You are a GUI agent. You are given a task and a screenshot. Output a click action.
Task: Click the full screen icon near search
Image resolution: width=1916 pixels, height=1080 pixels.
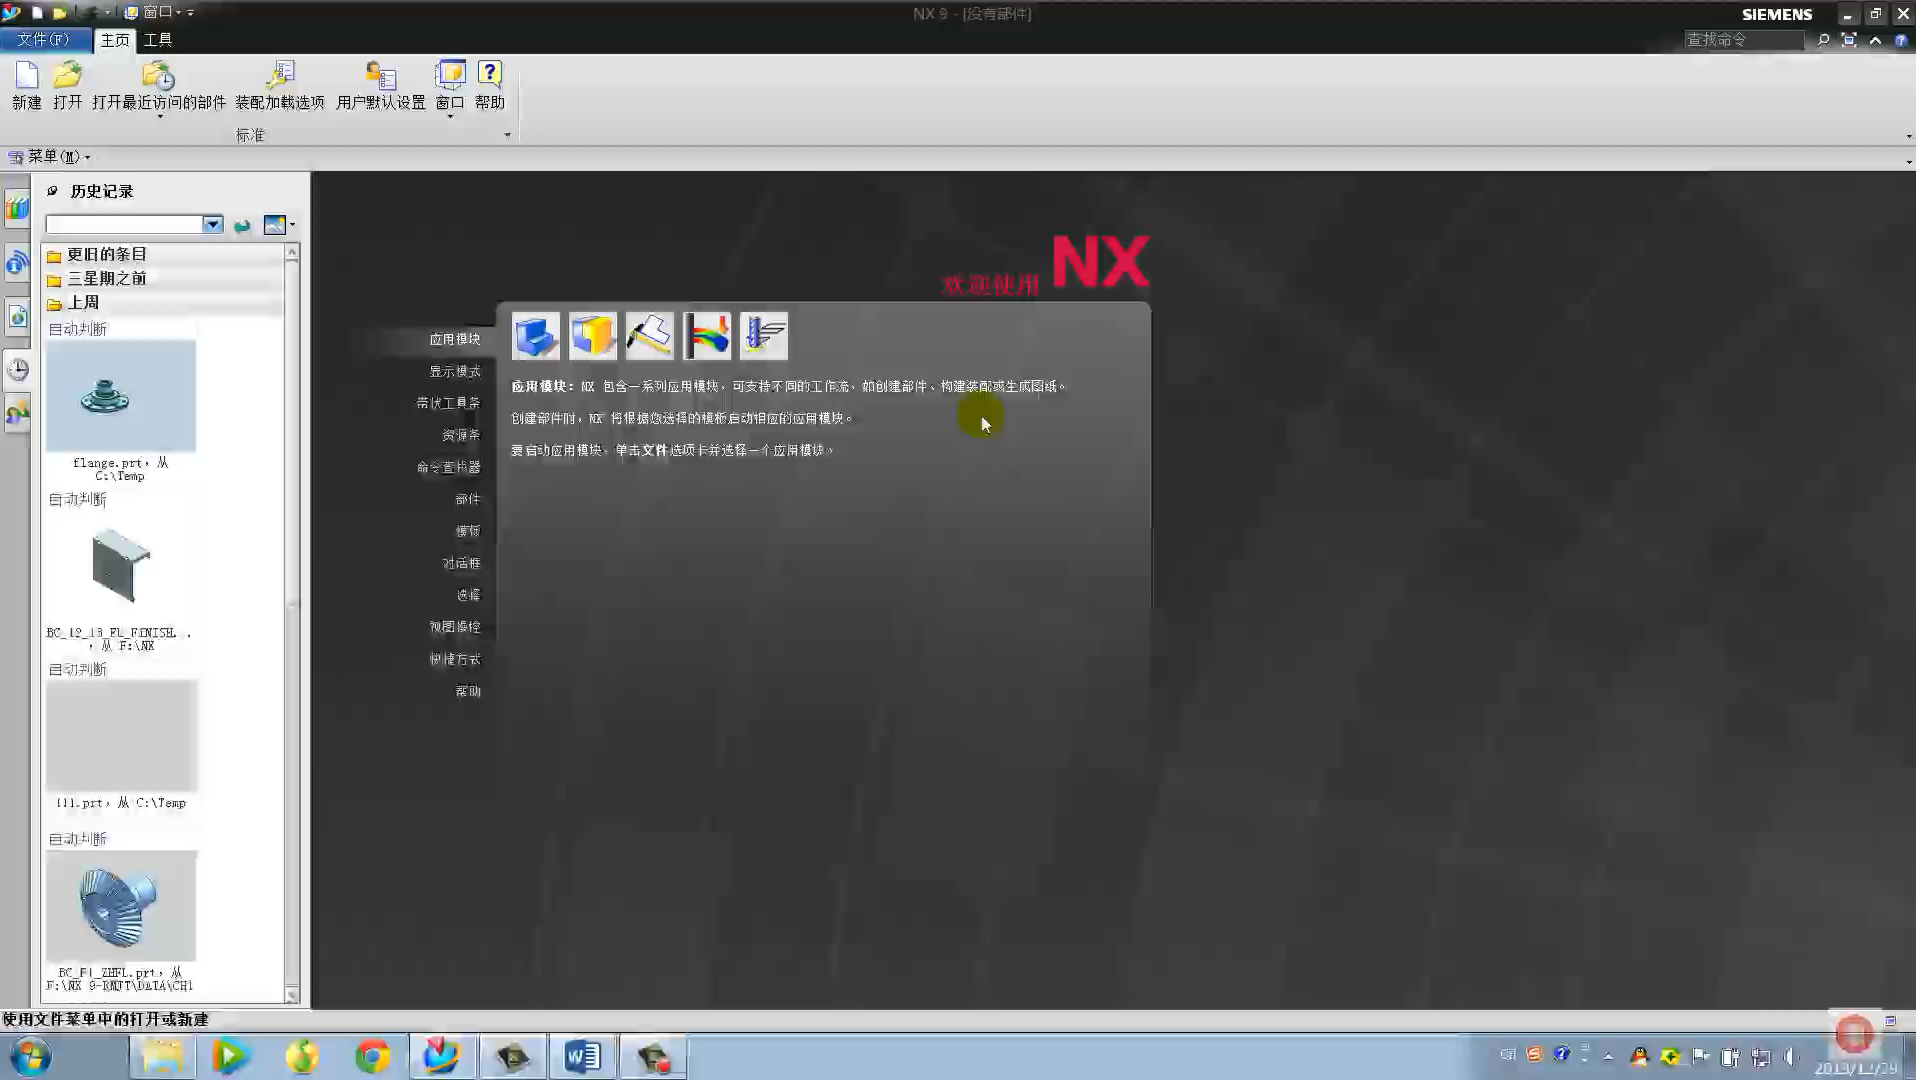pyautogui.click(x=1849, y=40)
